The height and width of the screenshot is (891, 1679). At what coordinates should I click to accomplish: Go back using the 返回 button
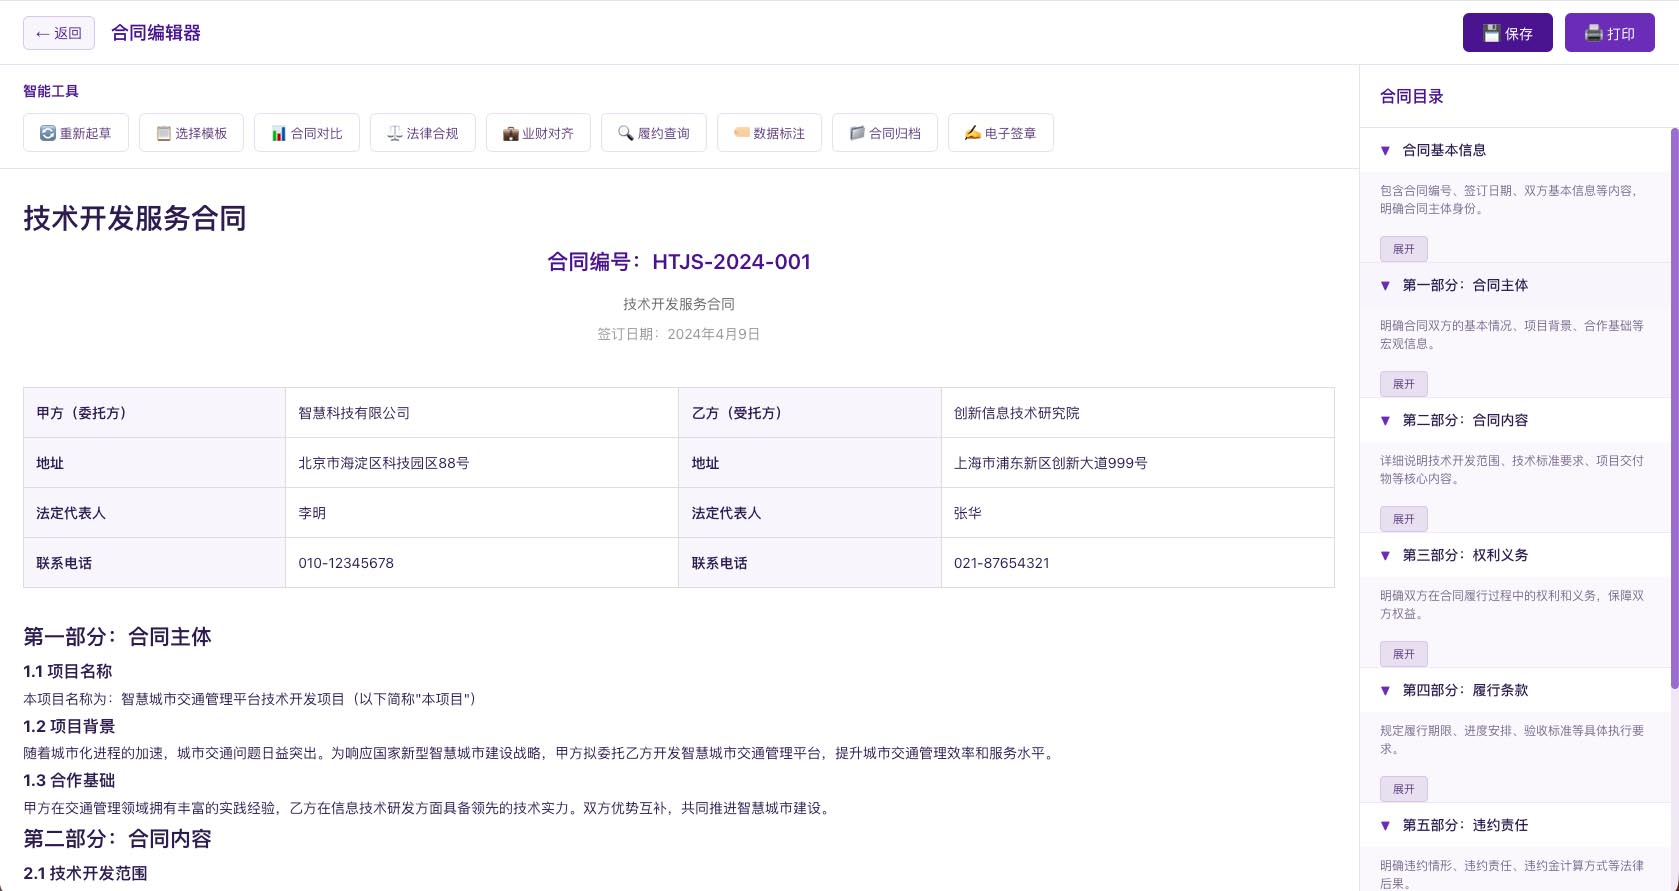(59, 33)
